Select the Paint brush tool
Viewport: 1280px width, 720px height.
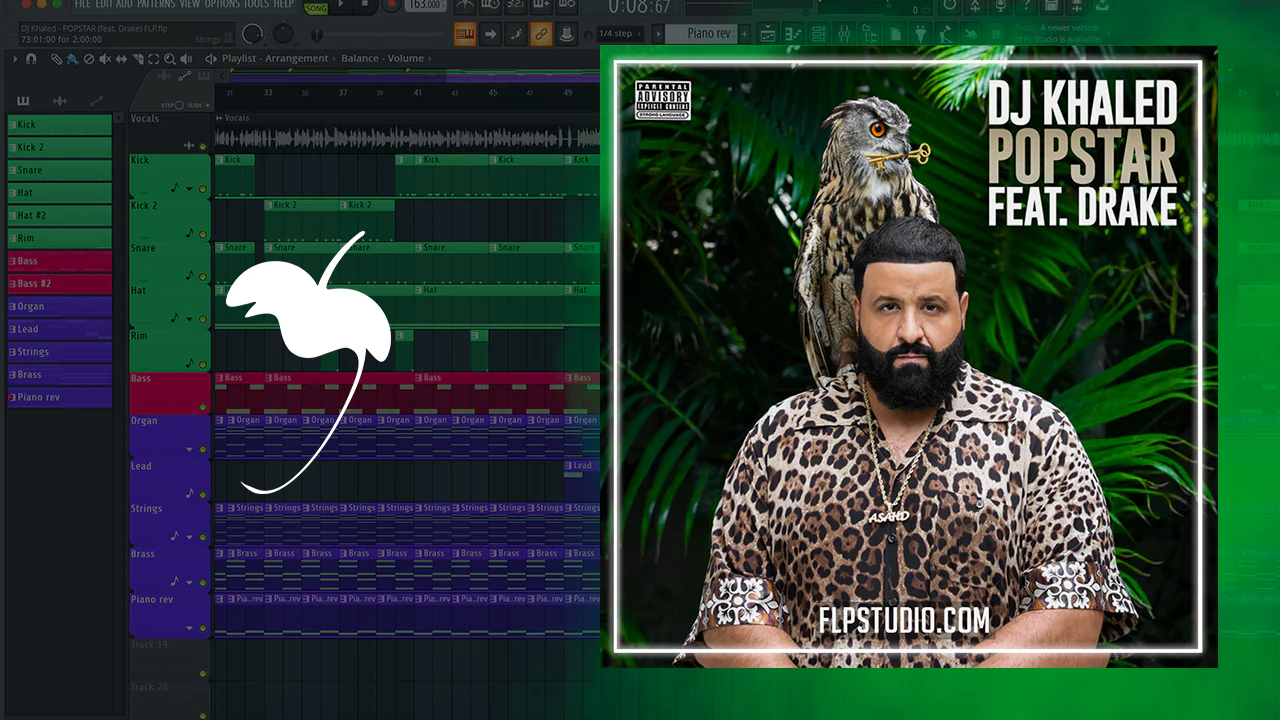click(73, 59)
